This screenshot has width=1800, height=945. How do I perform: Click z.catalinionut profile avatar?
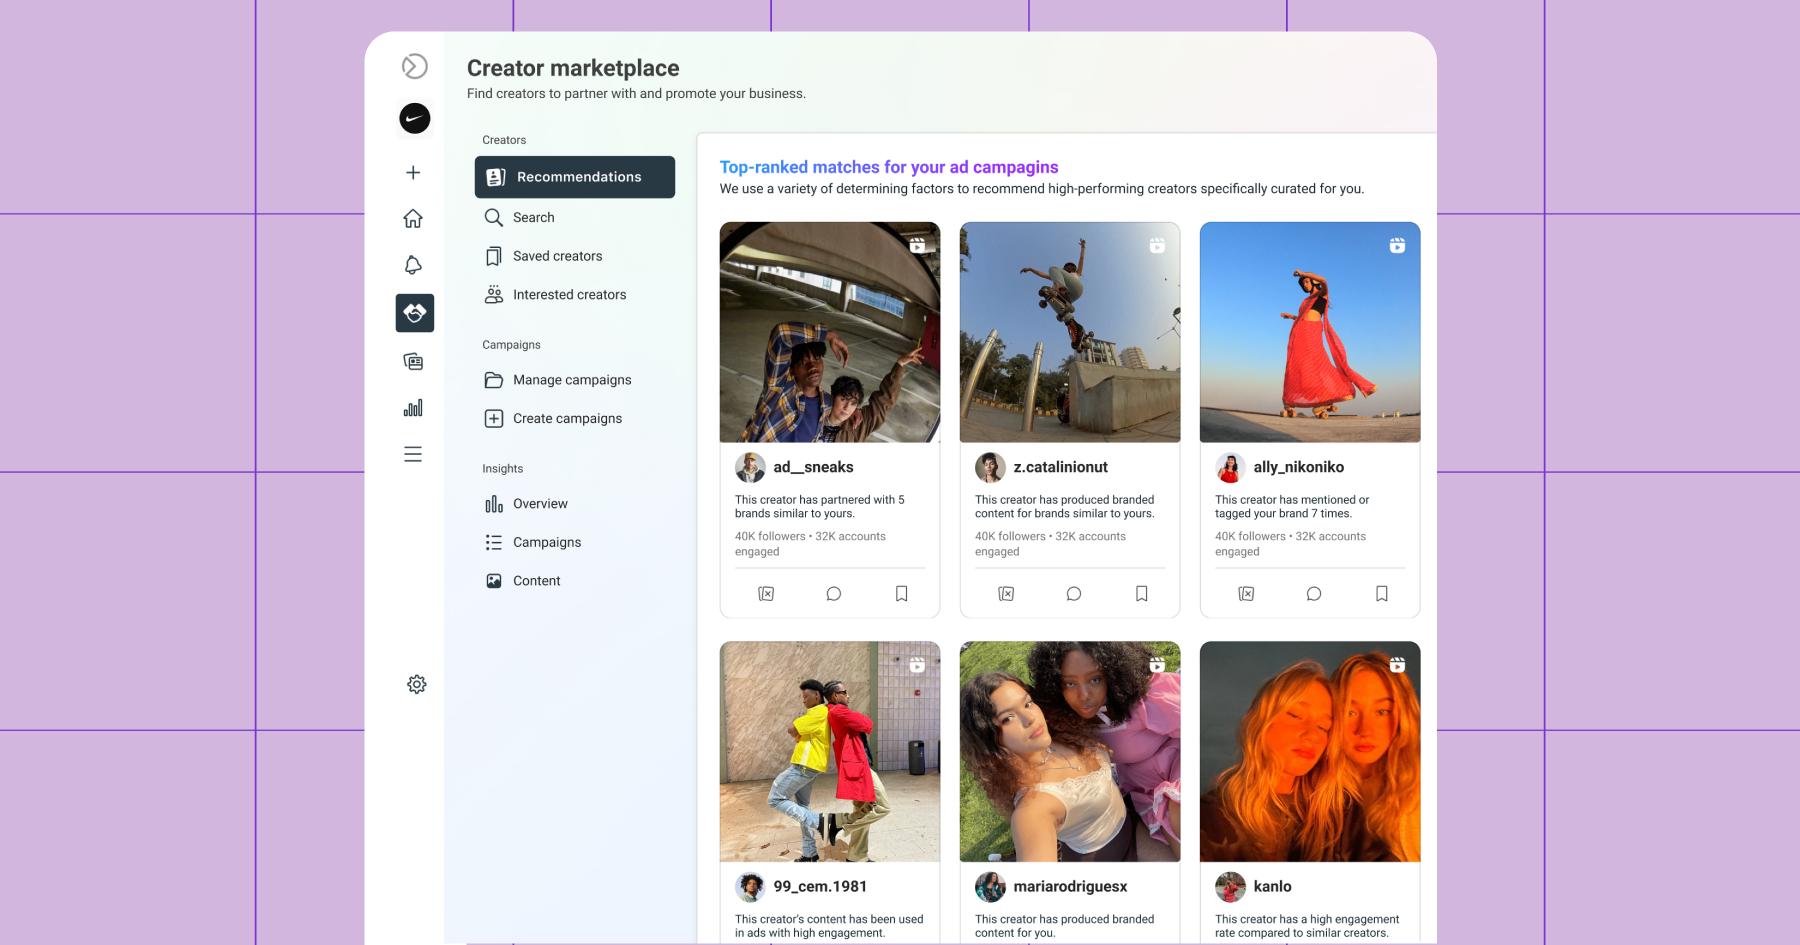click(990, 467)
